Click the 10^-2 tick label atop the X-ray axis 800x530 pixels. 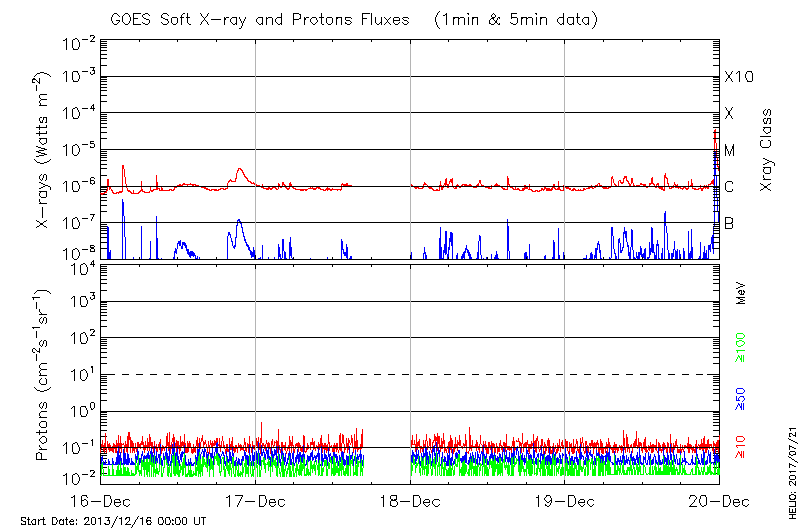(x=78, y=42)
